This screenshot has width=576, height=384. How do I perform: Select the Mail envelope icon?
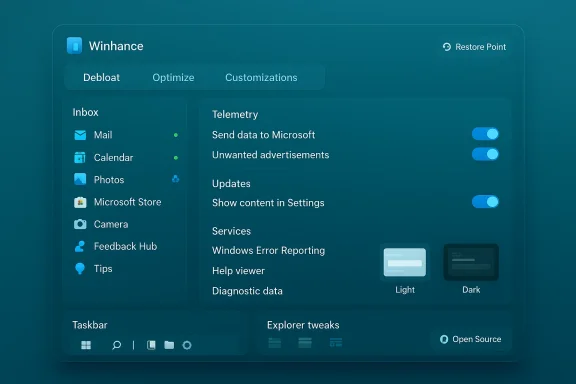80,135
